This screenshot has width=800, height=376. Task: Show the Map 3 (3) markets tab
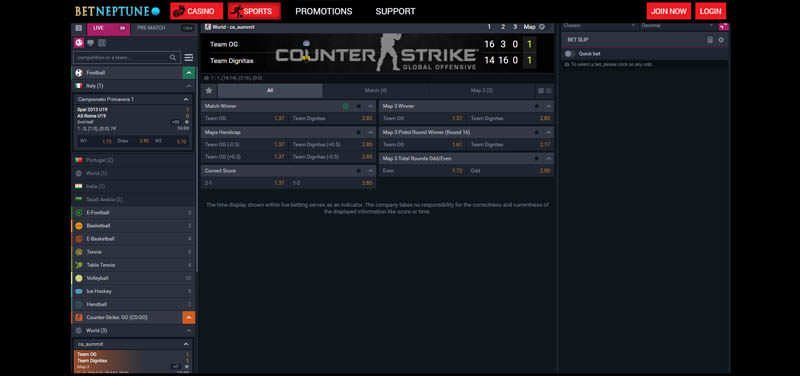[x=482, y=91]
